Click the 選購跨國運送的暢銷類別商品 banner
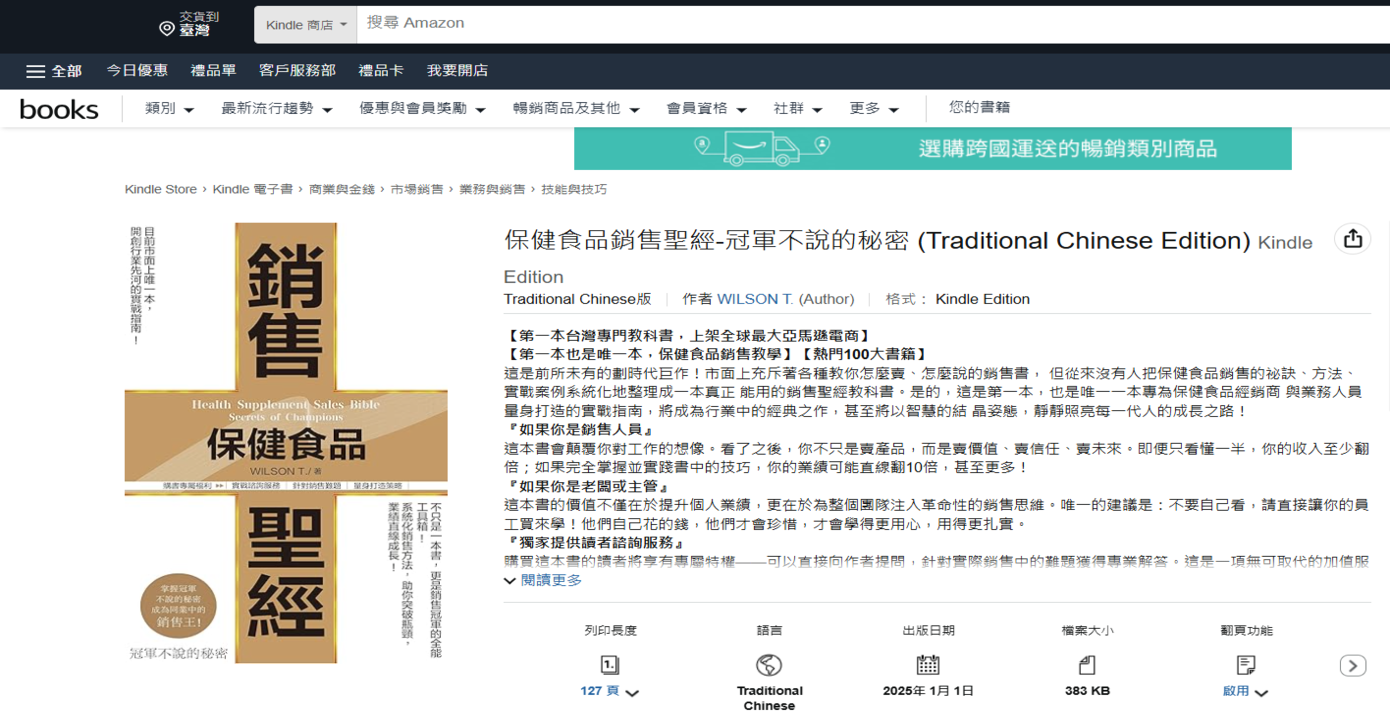Viewport: 1390px width, 720px height. coord(933,149)
